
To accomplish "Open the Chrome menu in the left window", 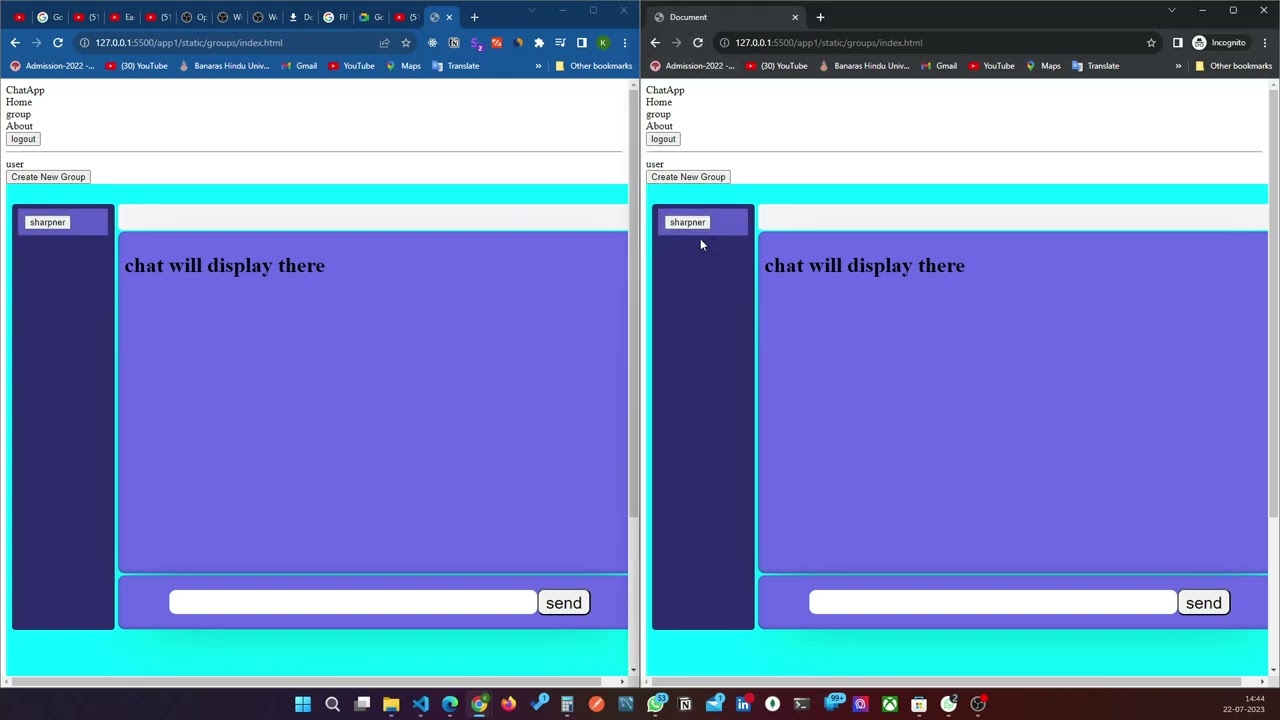I will (624, 43).
